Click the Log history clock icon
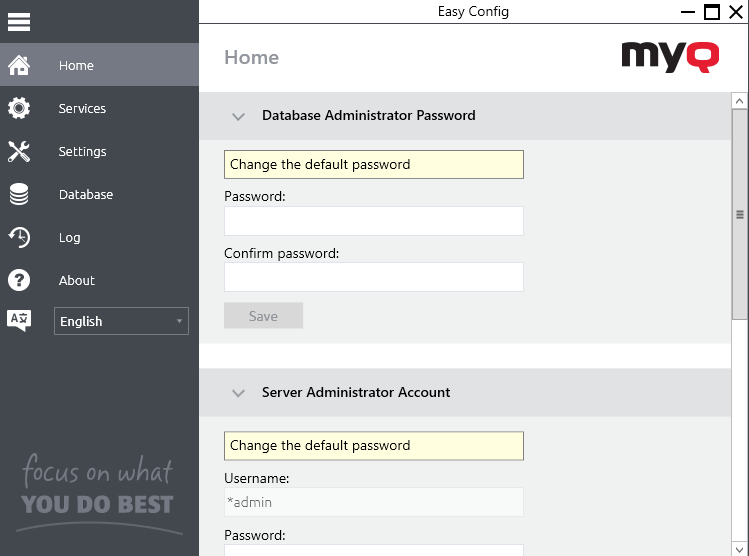Image resolution: width=749 pixels, height=556 pixels. 19,238
